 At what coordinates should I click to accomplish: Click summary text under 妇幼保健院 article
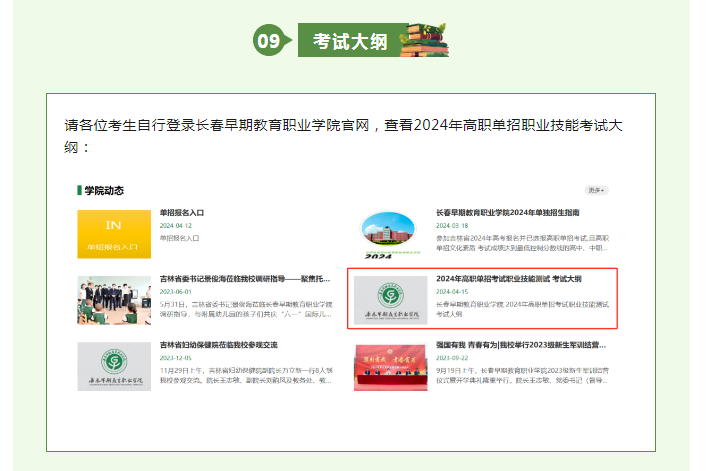(245, 373)
